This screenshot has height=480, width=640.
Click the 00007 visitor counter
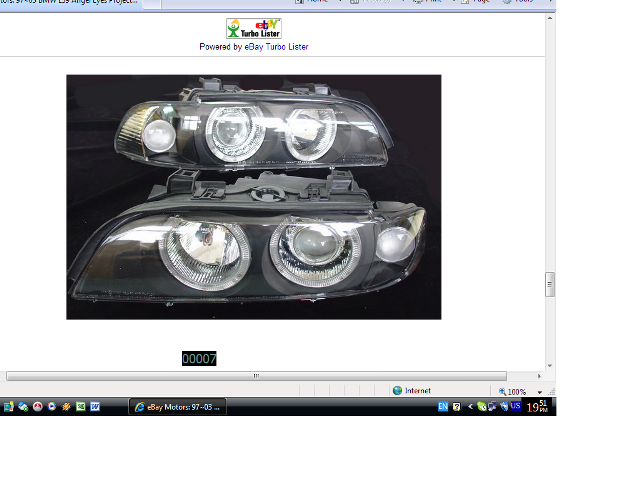click(x=199, y=359)
